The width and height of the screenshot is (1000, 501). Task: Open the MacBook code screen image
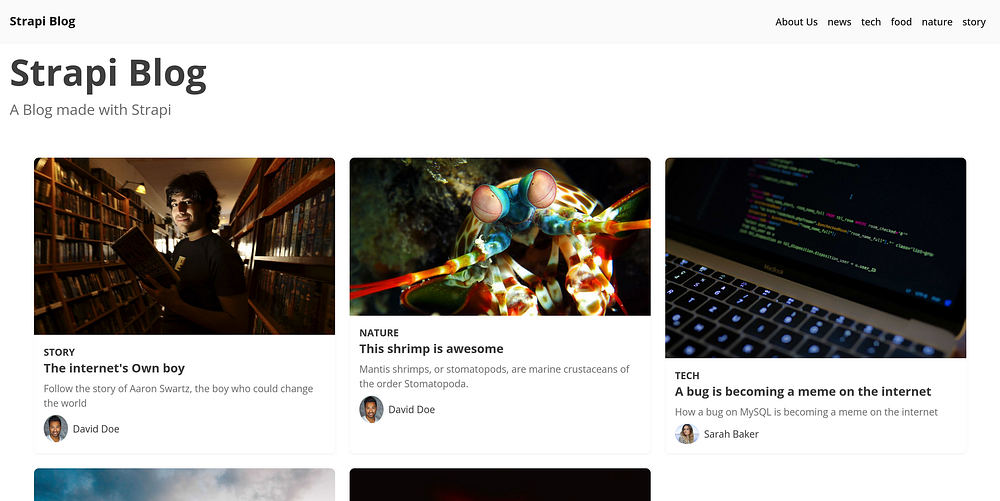pyautogui.click(x=816, y=258)
